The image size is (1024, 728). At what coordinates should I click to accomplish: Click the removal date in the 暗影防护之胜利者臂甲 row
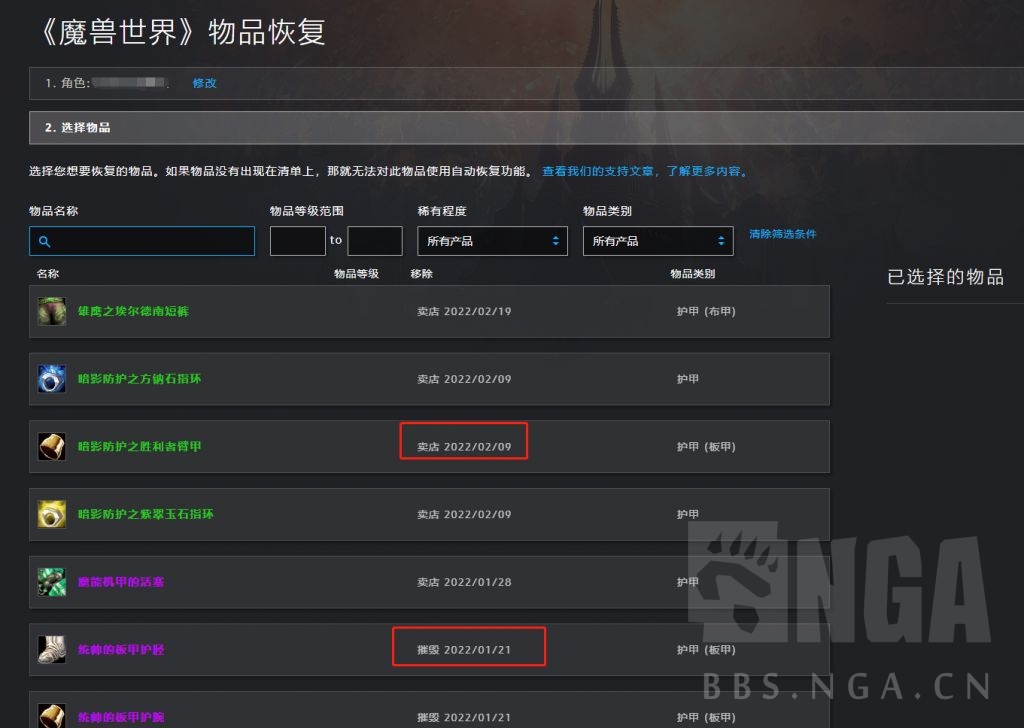click(x=464, y=447)
